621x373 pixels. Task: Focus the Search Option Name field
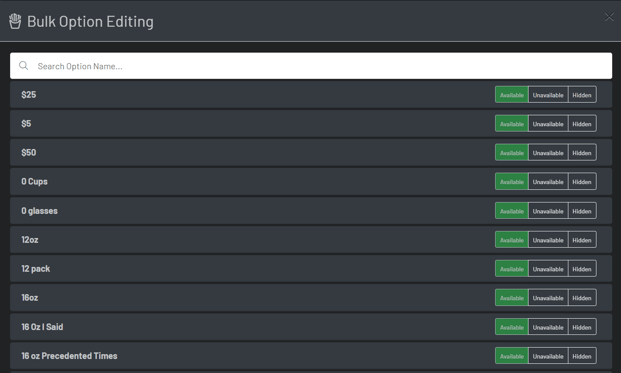point(311,66)
